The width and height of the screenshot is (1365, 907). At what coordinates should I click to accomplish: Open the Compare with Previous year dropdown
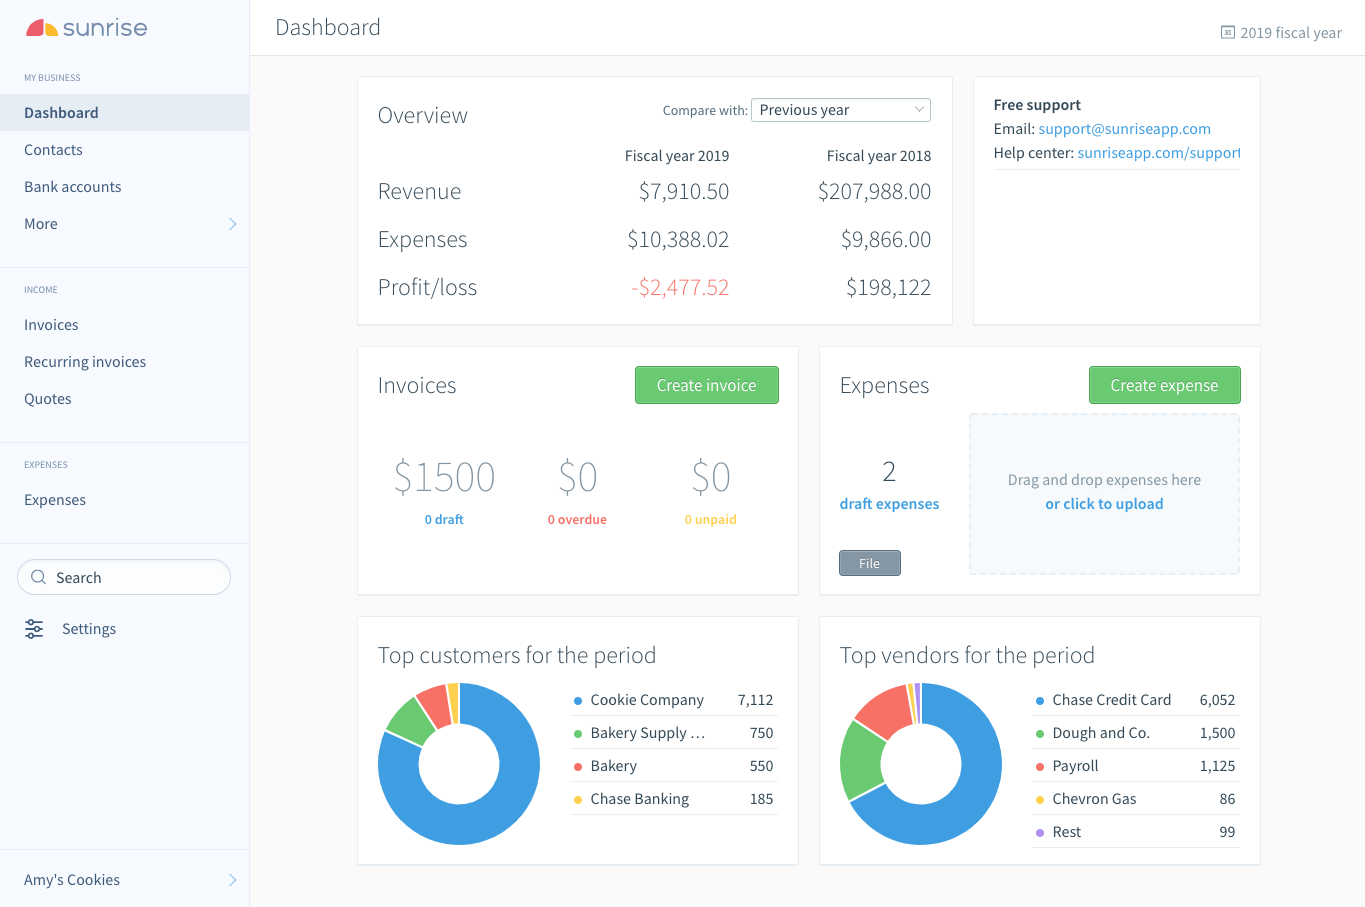841,110
